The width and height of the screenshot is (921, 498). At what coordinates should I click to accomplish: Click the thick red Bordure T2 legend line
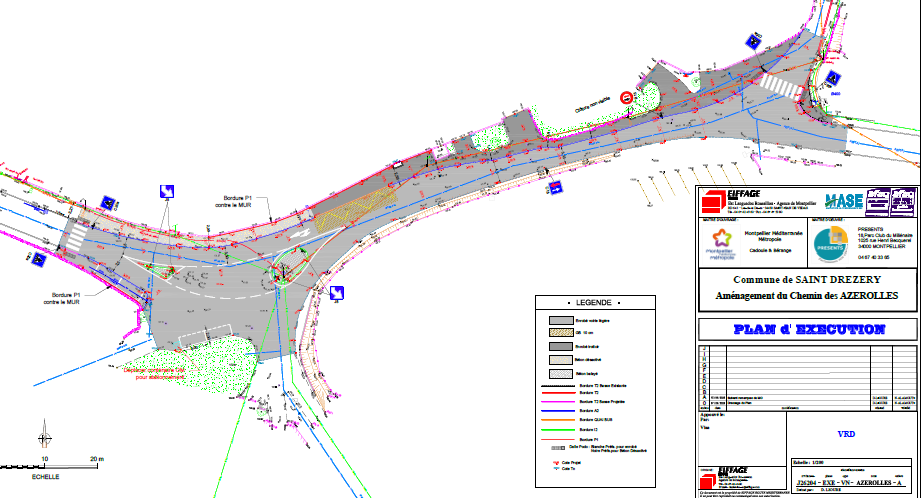pos(558,392)
